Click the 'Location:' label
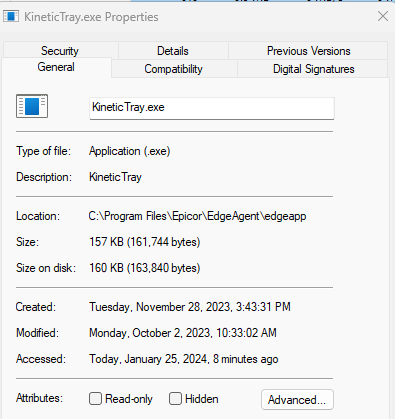395x419 pixels. 38,216
